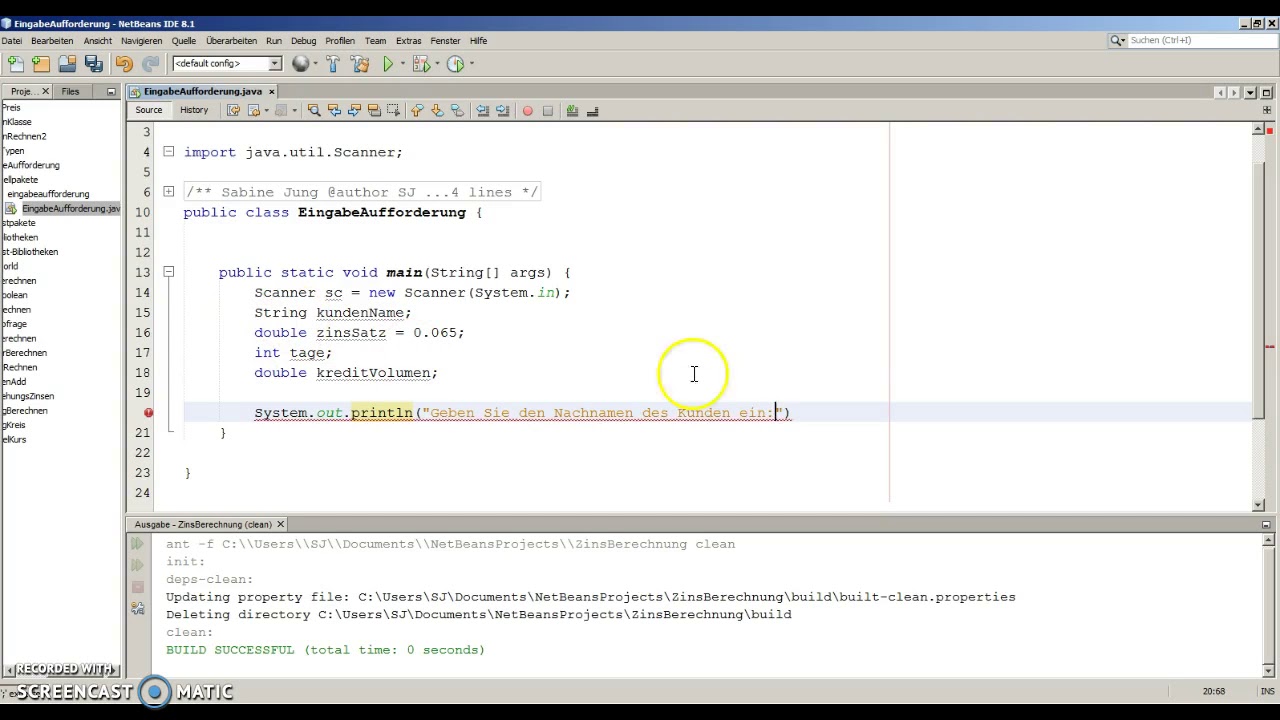Click the Shift Line Right icon
1280x720 pixels.
(x=502, y=111)
